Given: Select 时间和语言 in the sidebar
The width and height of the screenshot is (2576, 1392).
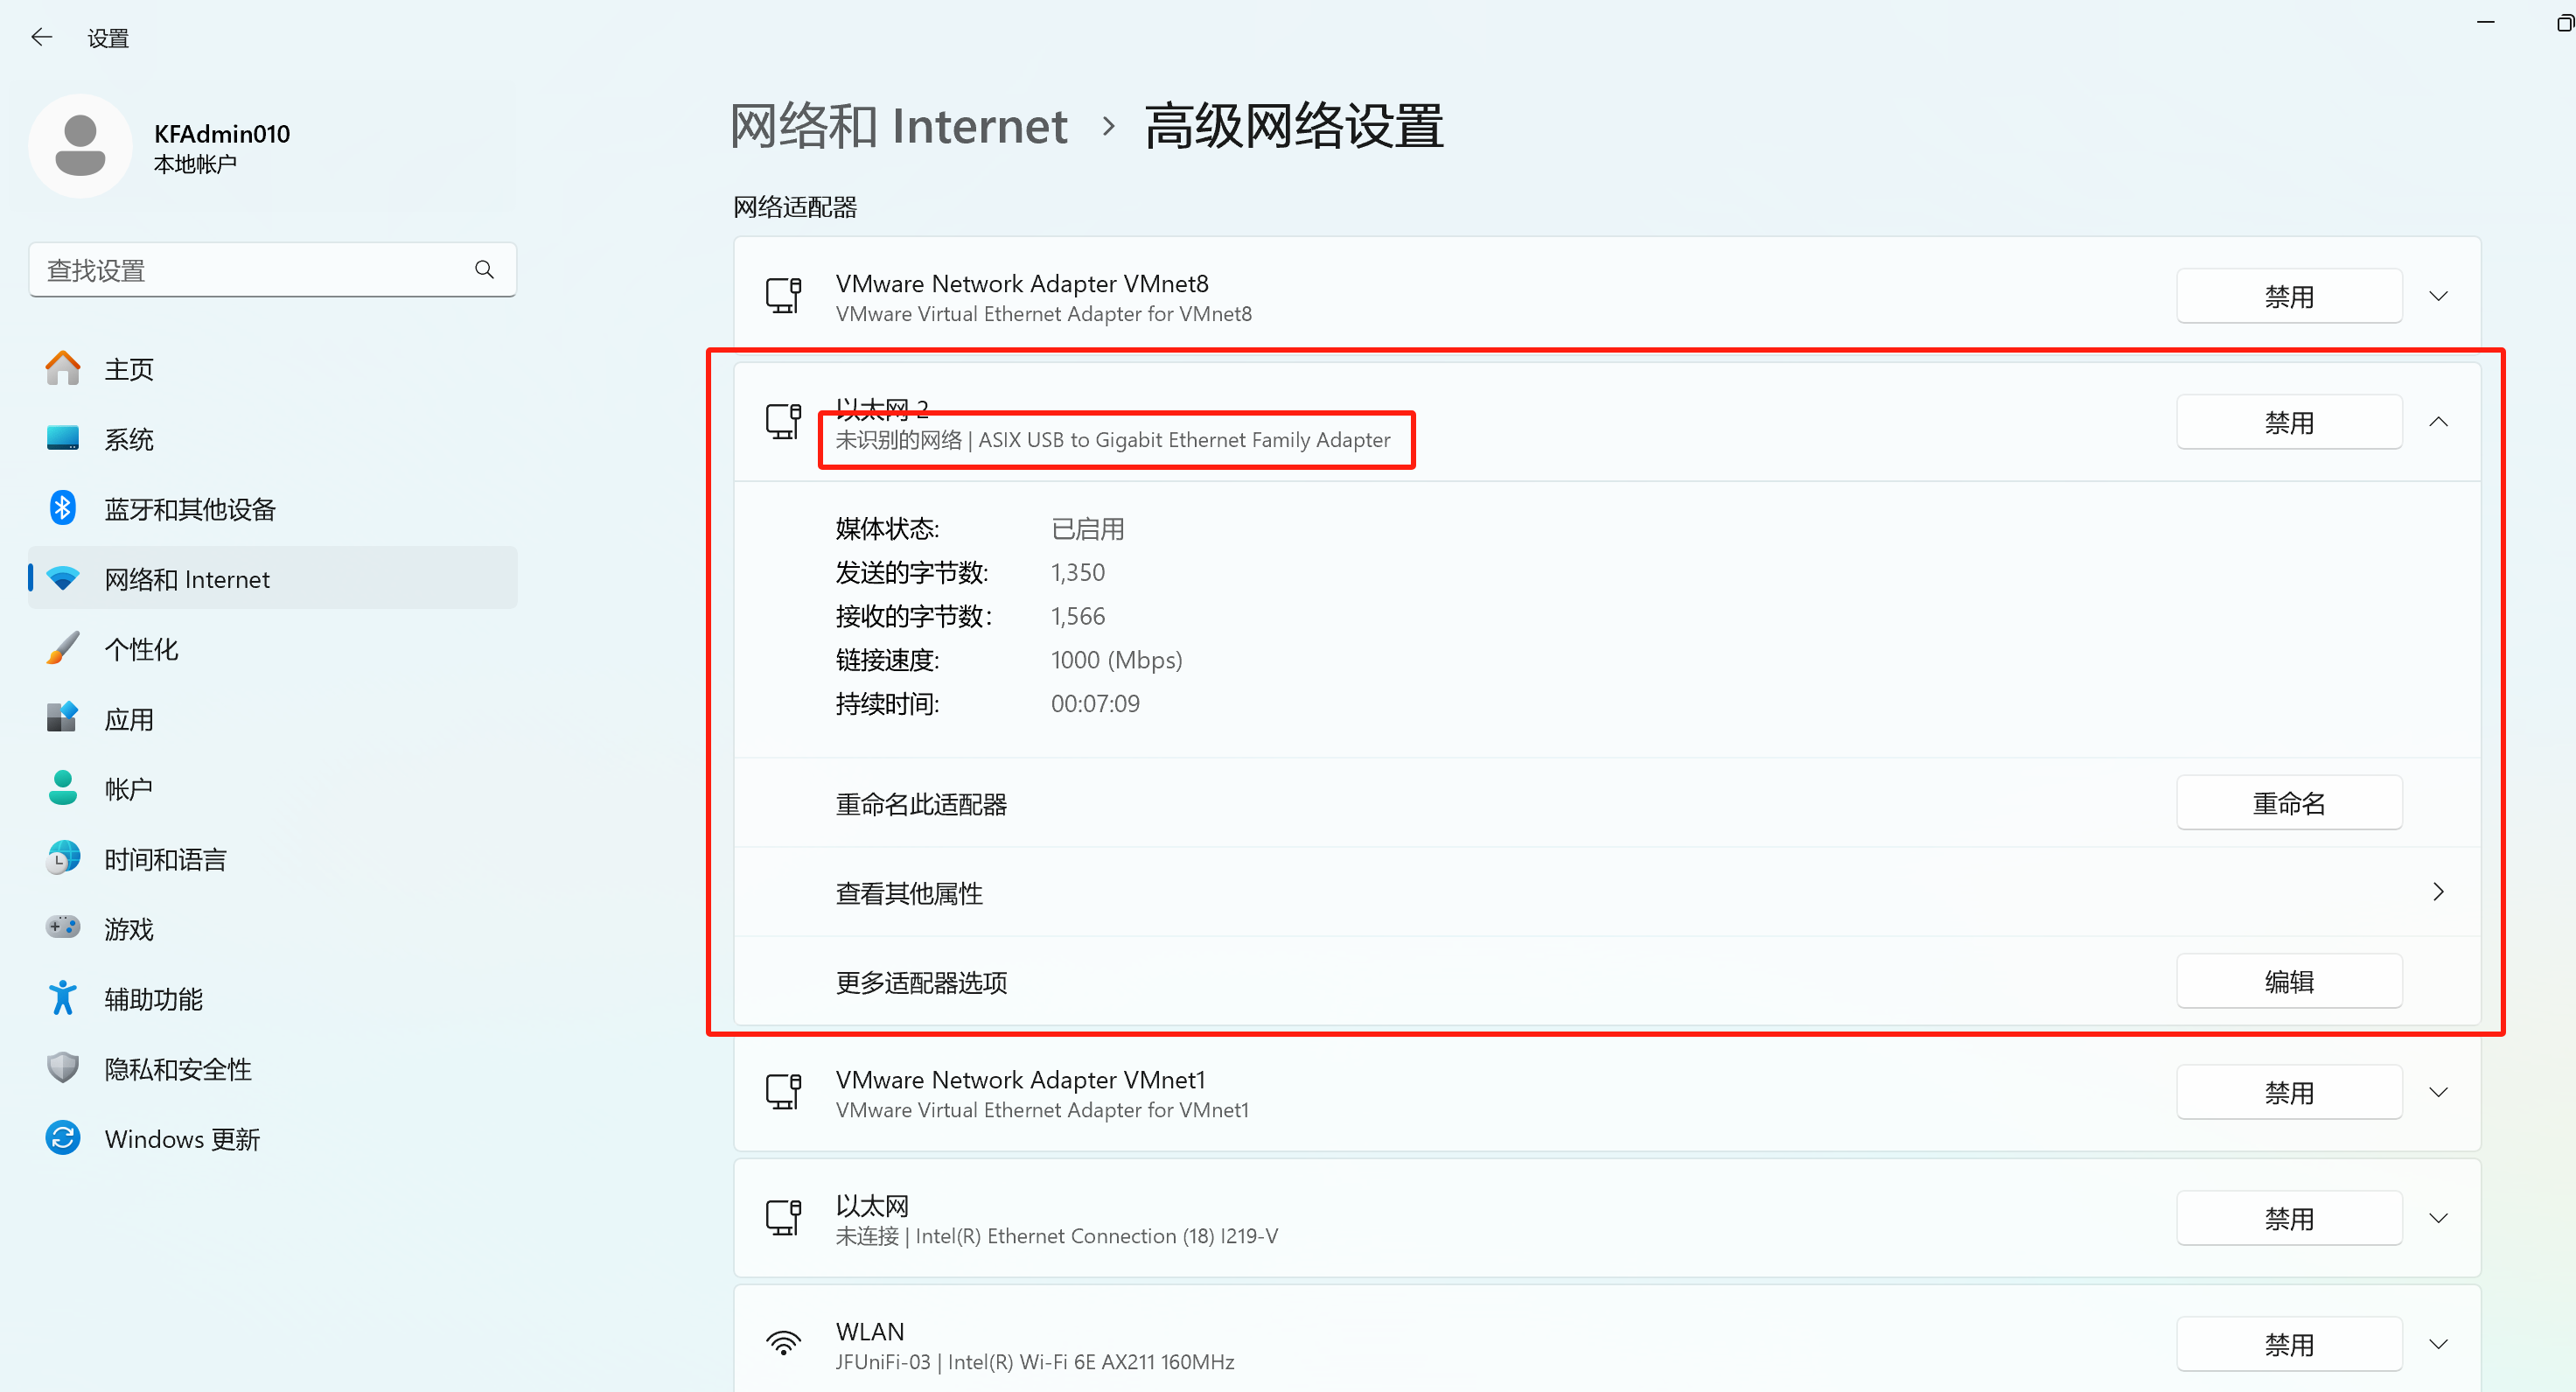Looking at the screenshot, I should coord(165,859).
